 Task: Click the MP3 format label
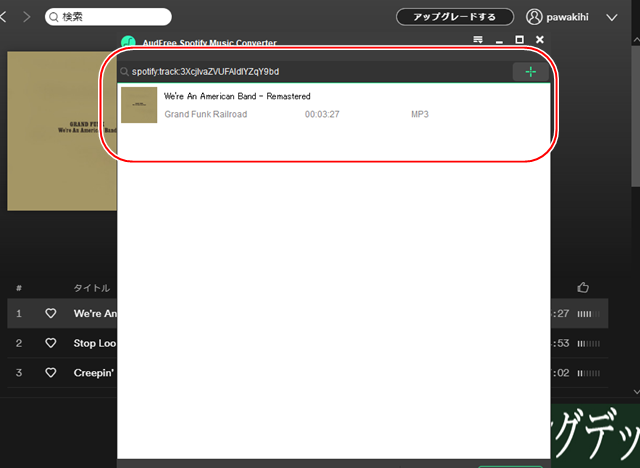420,114
